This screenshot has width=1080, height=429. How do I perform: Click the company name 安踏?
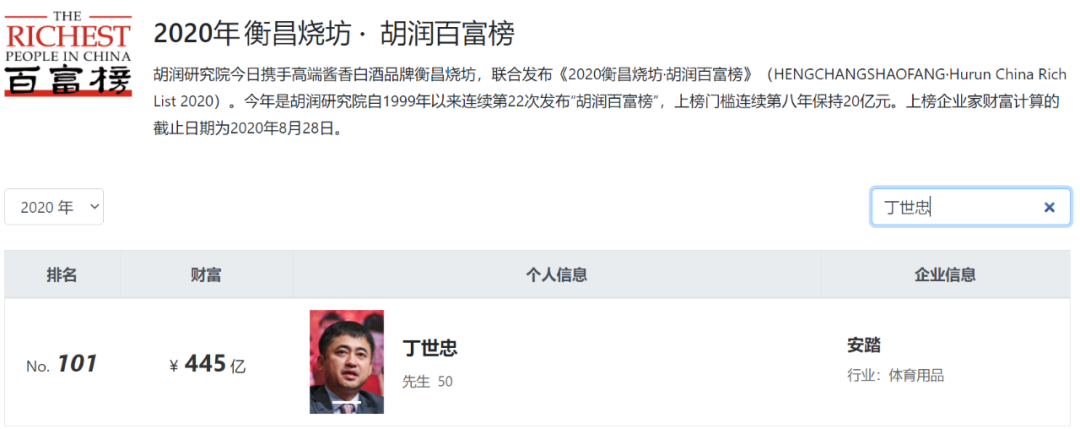864,346
